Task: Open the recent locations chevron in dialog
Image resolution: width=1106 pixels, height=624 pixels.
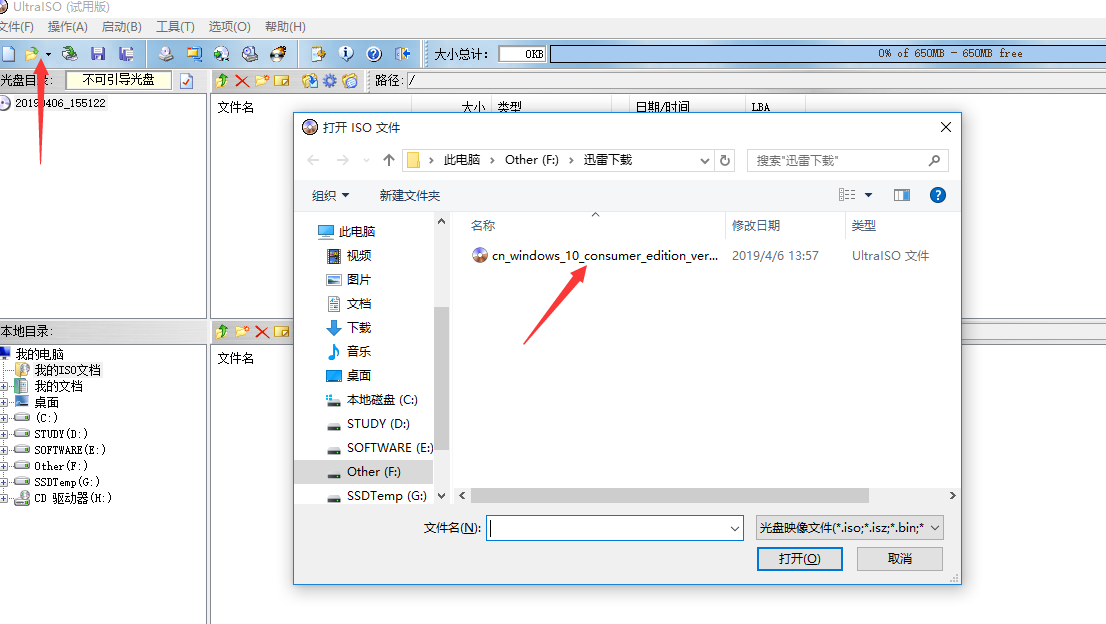Action: (x=366, y=161)
